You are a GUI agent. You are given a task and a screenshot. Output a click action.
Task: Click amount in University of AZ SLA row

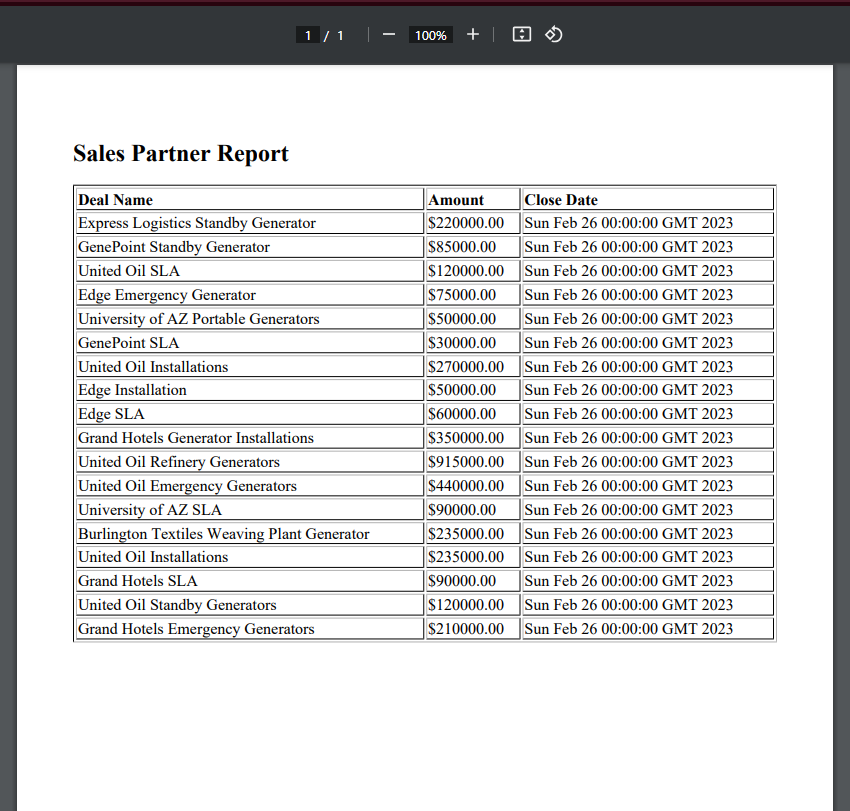click(x=473, y=510)
